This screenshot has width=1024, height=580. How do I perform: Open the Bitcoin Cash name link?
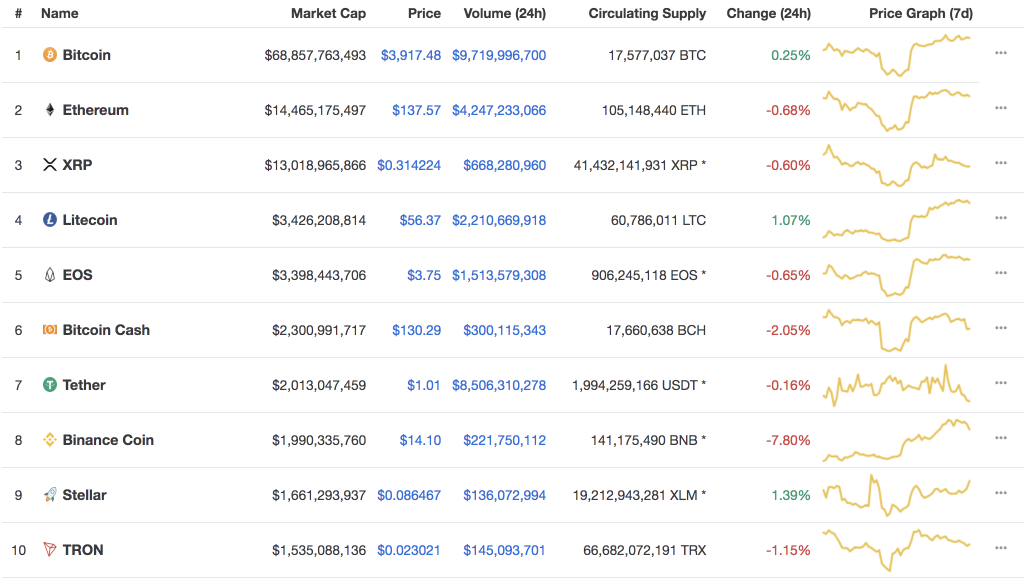[106, 330]
